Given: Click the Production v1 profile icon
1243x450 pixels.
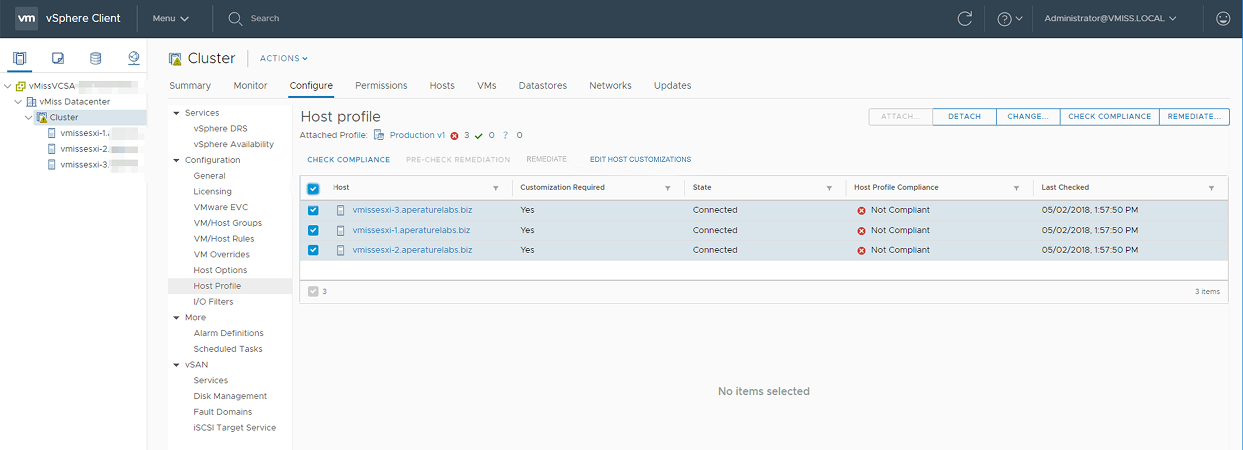Looking at the screenshot, I should click(379, 135).
